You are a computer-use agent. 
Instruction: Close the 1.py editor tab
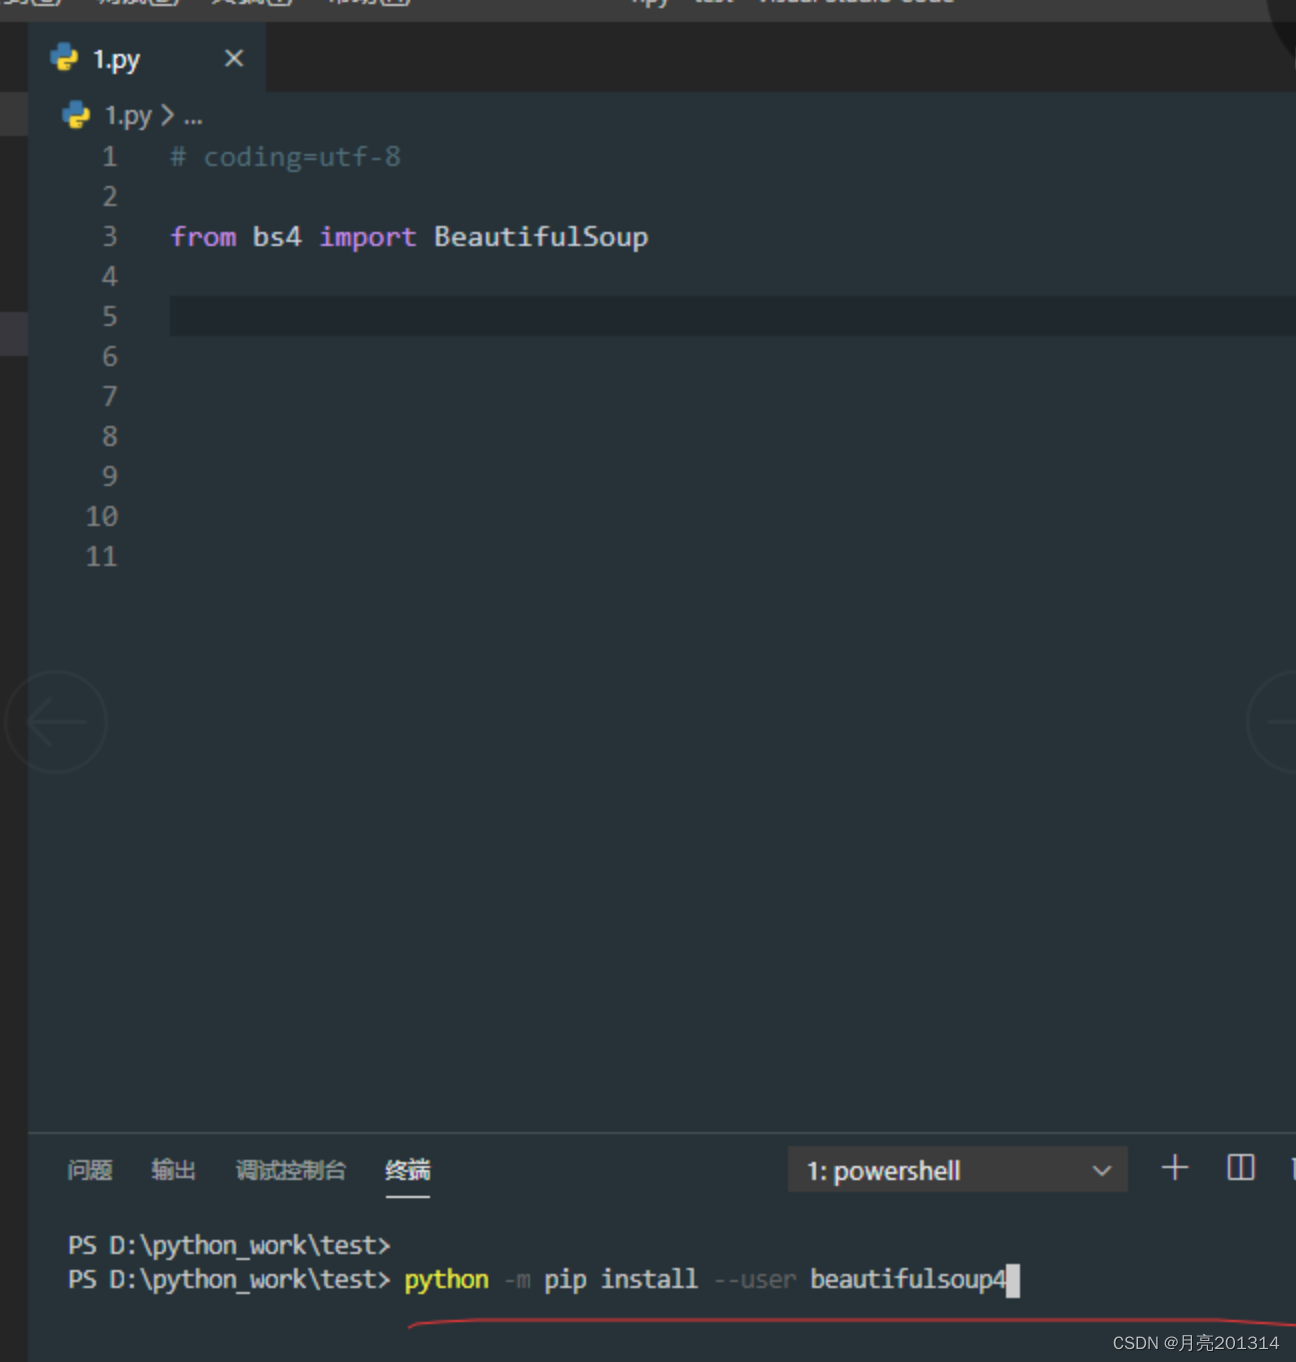click(234, 59)
